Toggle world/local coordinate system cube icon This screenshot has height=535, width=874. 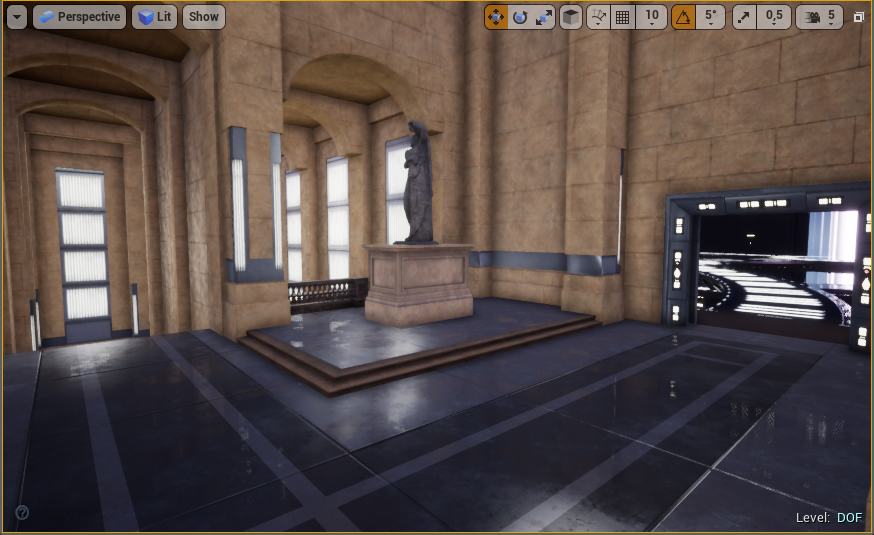pyautogui.click(x=571, y=17)
